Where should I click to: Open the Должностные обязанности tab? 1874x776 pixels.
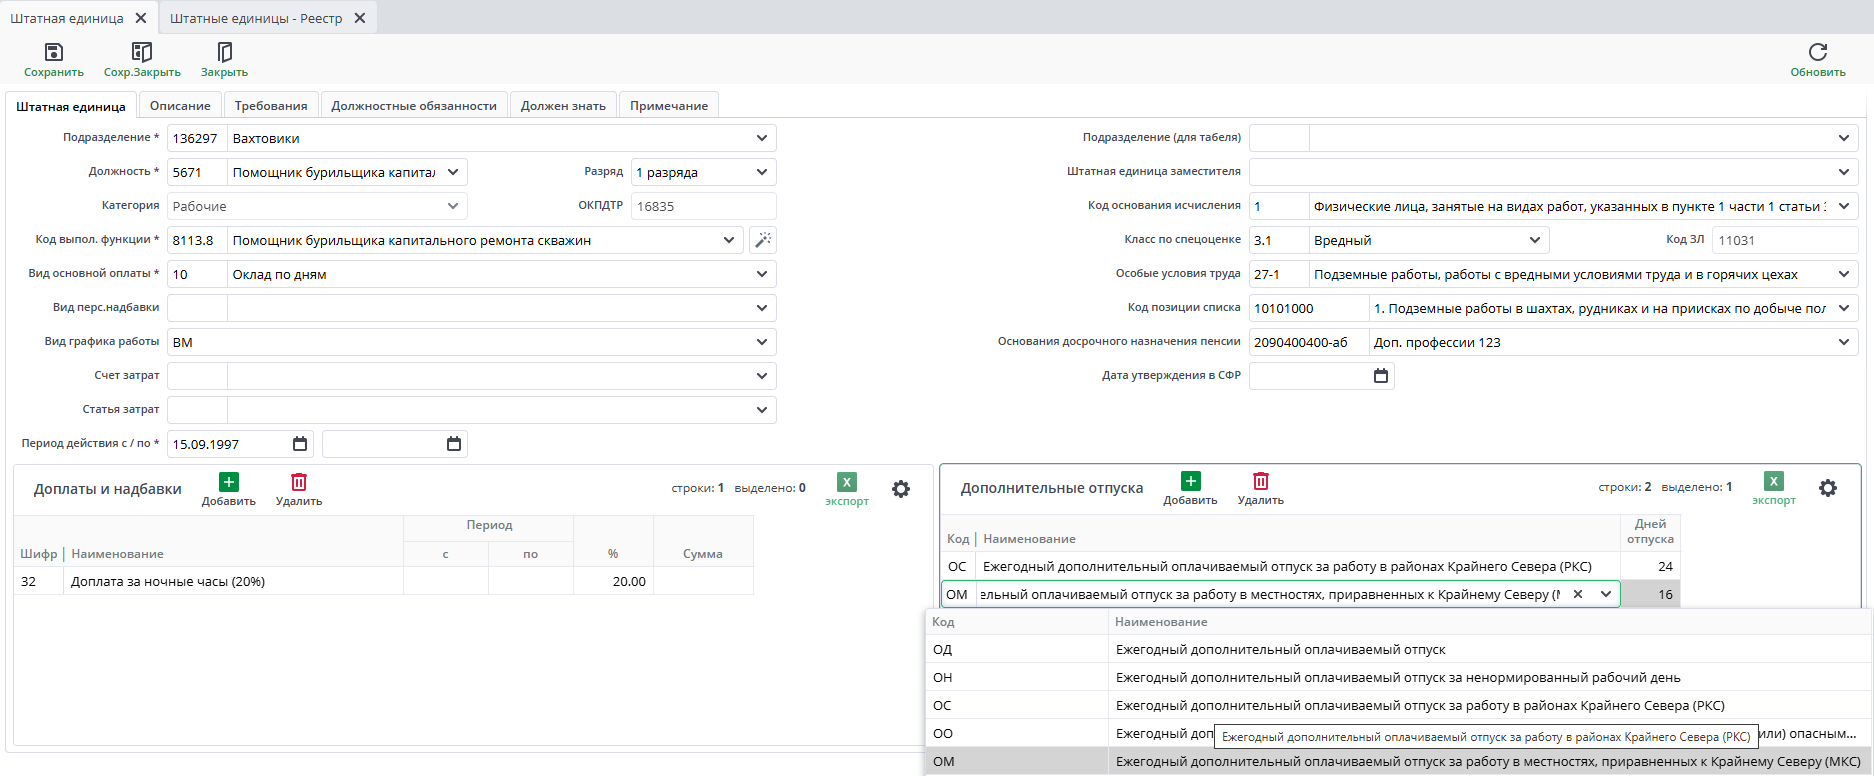pyautogui.click(x=414, y=105)
